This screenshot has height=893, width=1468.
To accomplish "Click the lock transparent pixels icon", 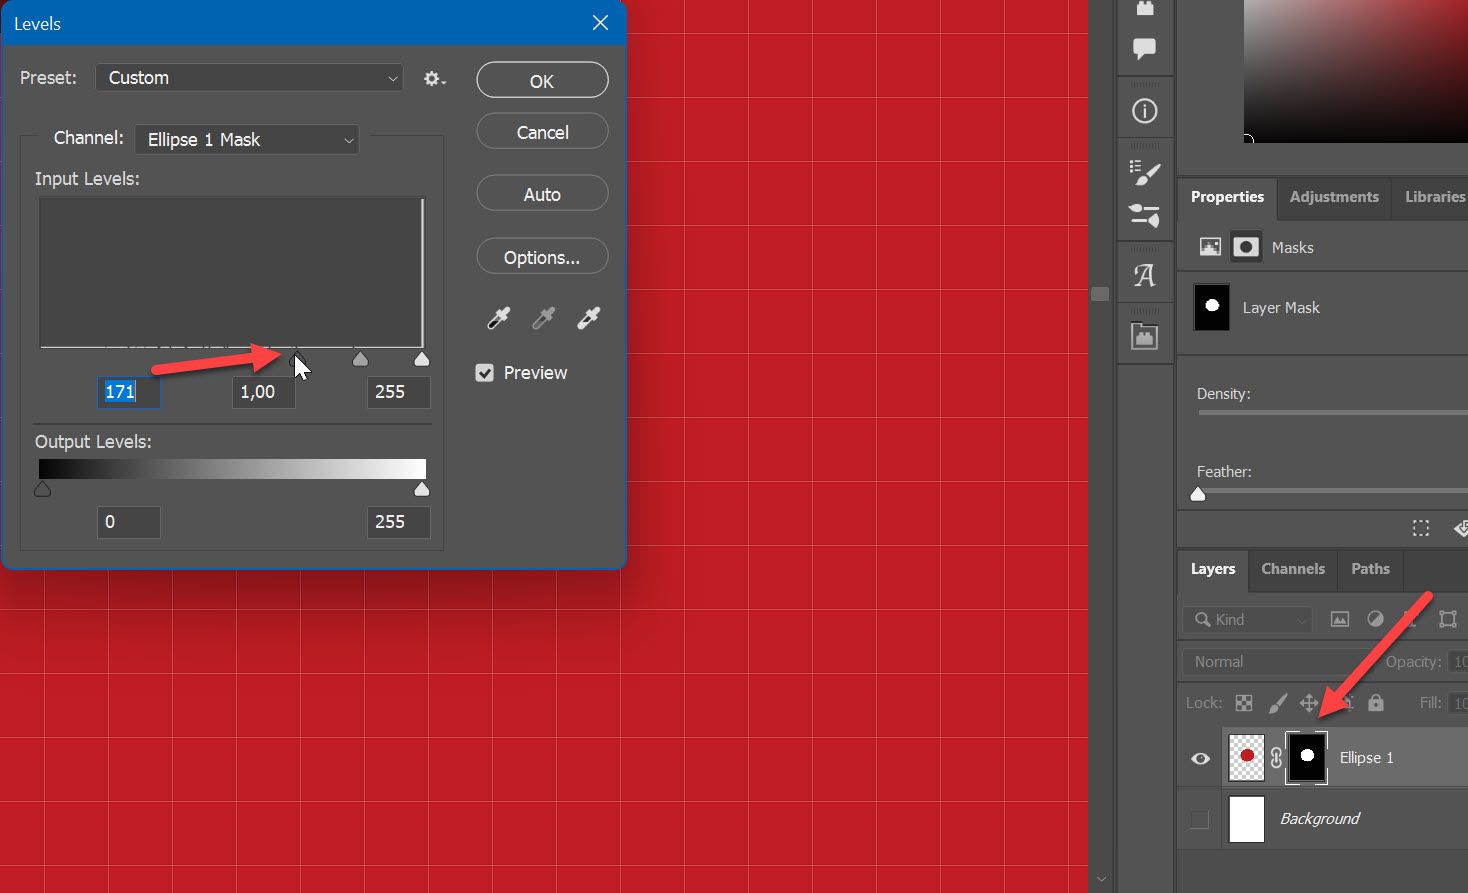I will [1244, 703].
